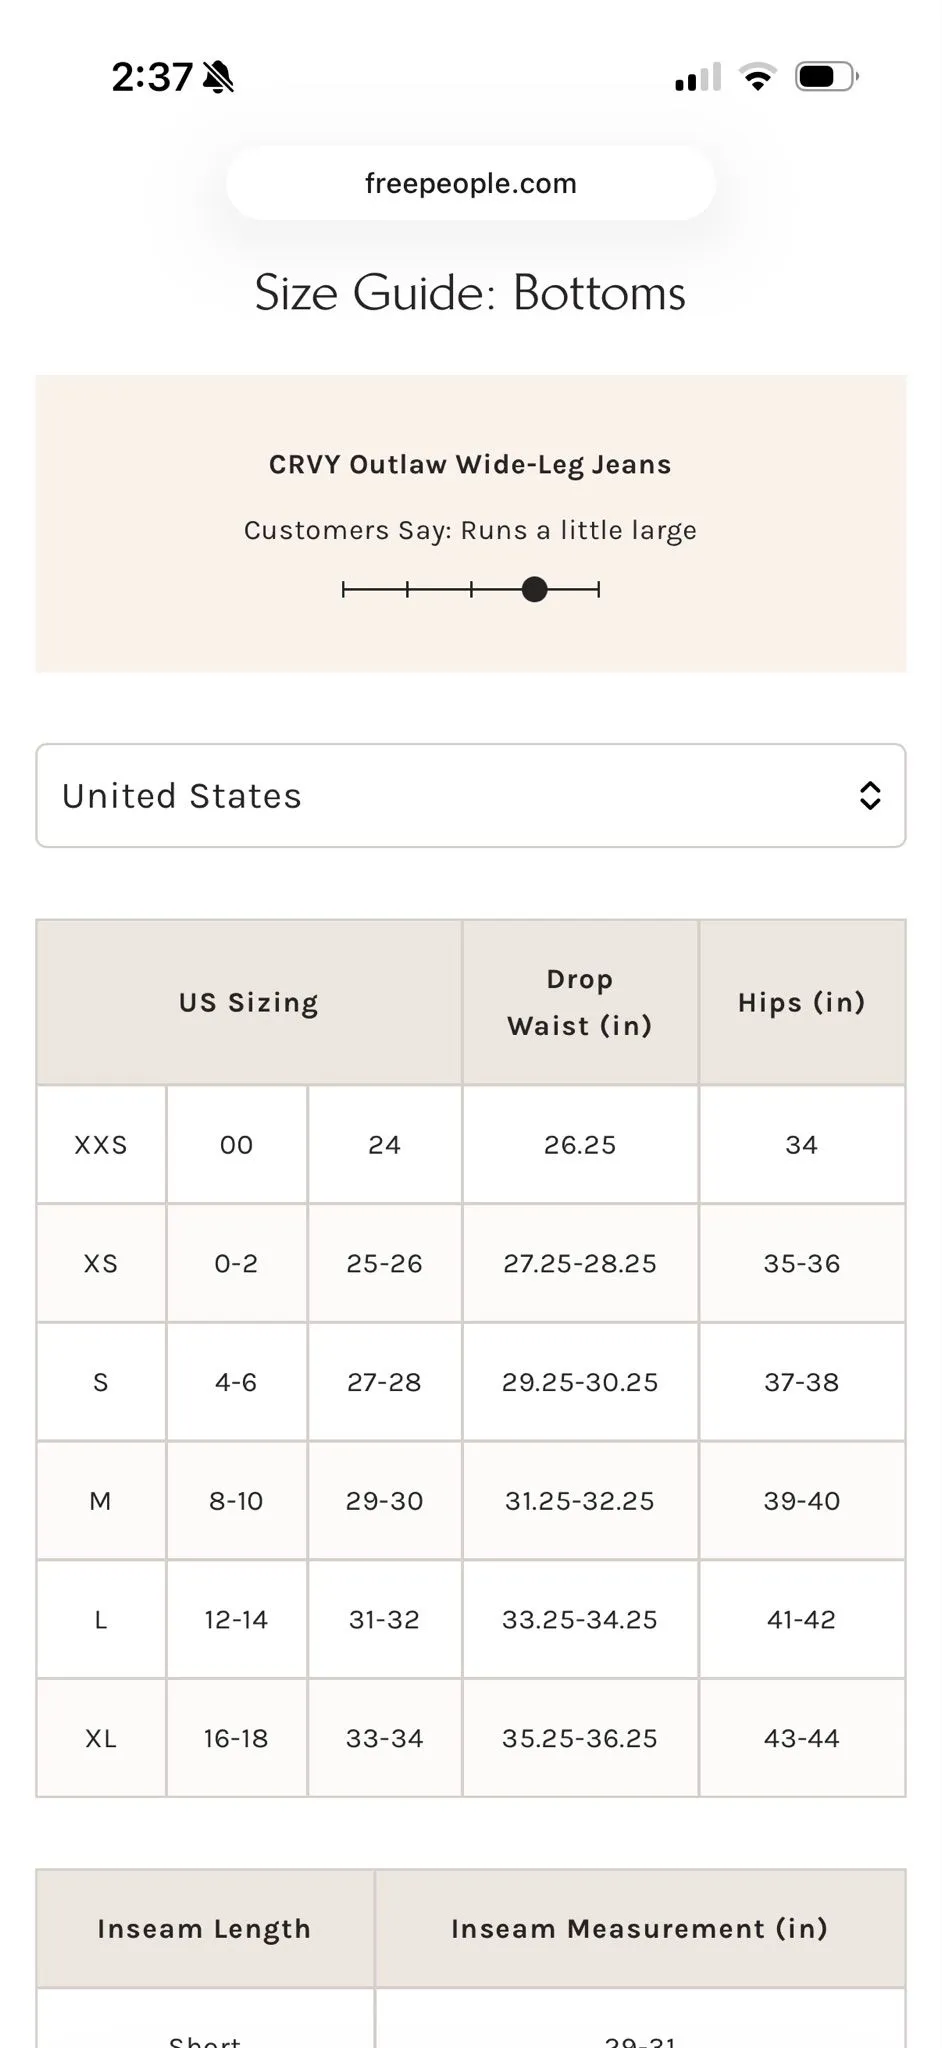Select the Drop Waist (in) header

(x=580, y=1002)
